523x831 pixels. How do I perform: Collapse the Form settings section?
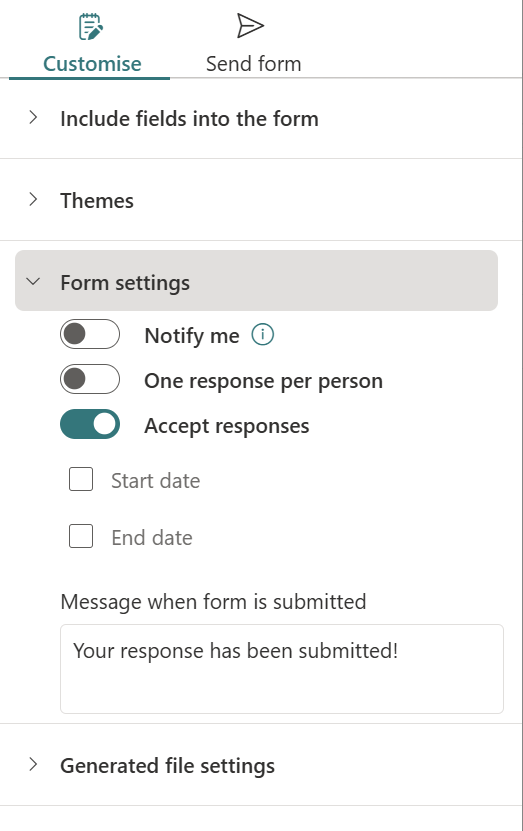click(256, 281)
